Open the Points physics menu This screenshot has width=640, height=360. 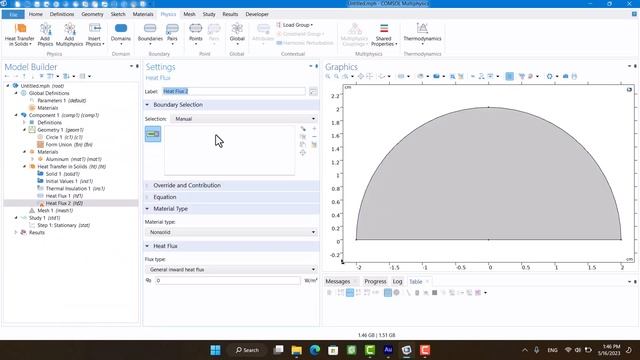tap(196, 33)
